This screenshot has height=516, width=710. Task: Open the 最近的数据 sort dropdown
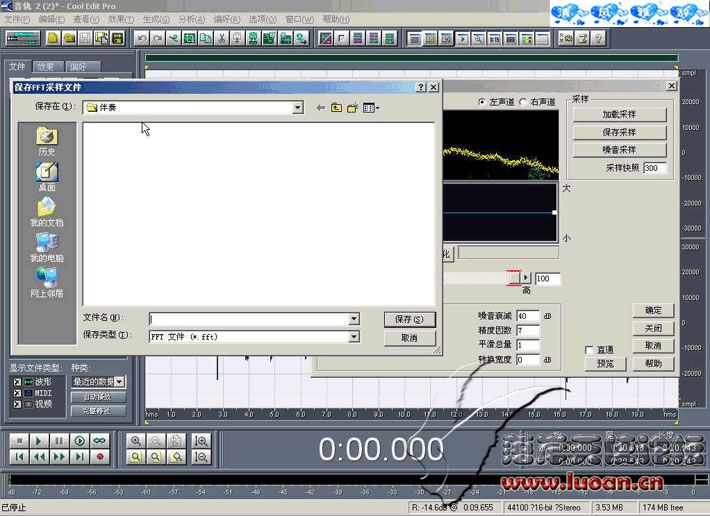119,382
